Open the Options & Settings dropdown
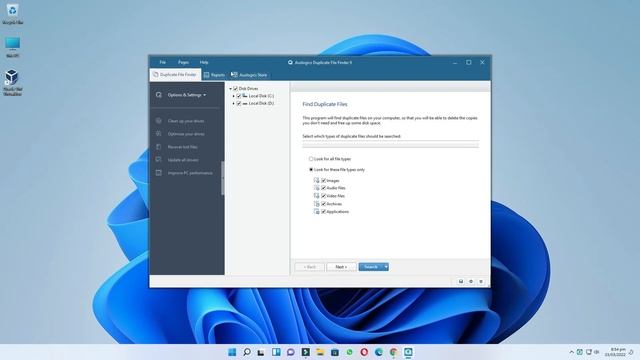The image size is (640, 360). [x=187, y=95]
